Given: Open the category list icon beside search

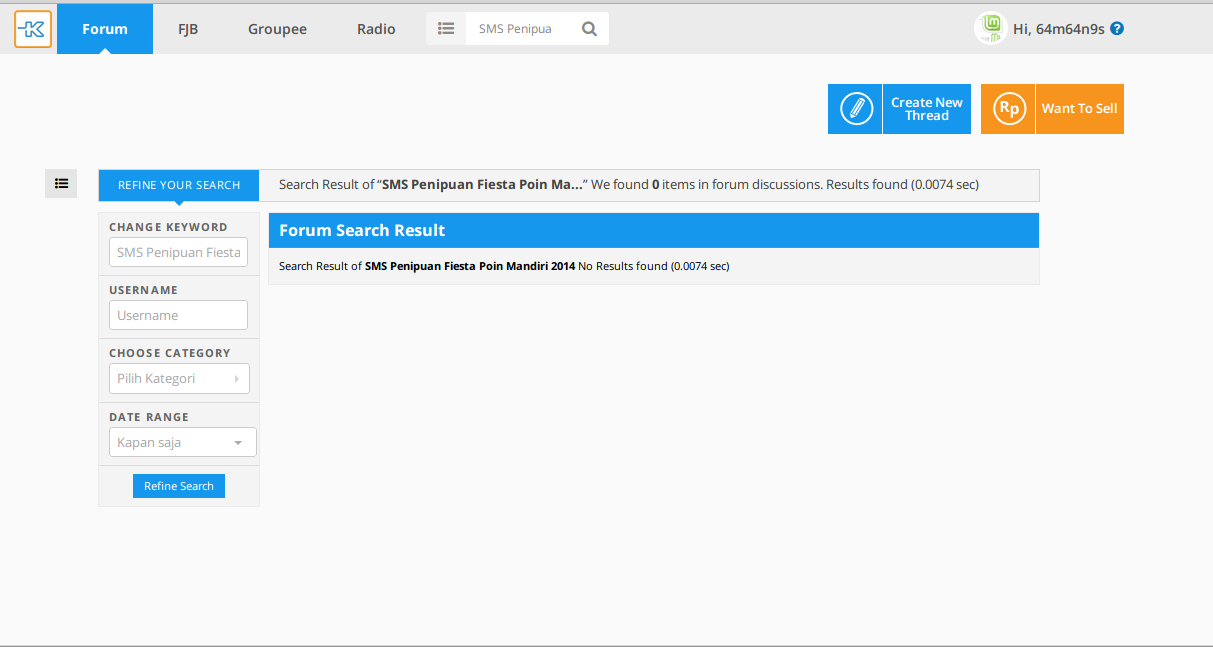Looking at the screenshot, I should coord(446,29).
